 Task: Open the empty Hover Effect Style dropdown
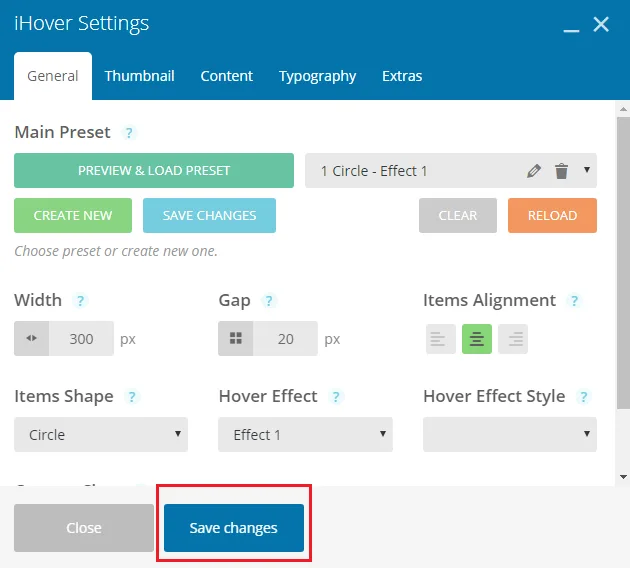509,434
